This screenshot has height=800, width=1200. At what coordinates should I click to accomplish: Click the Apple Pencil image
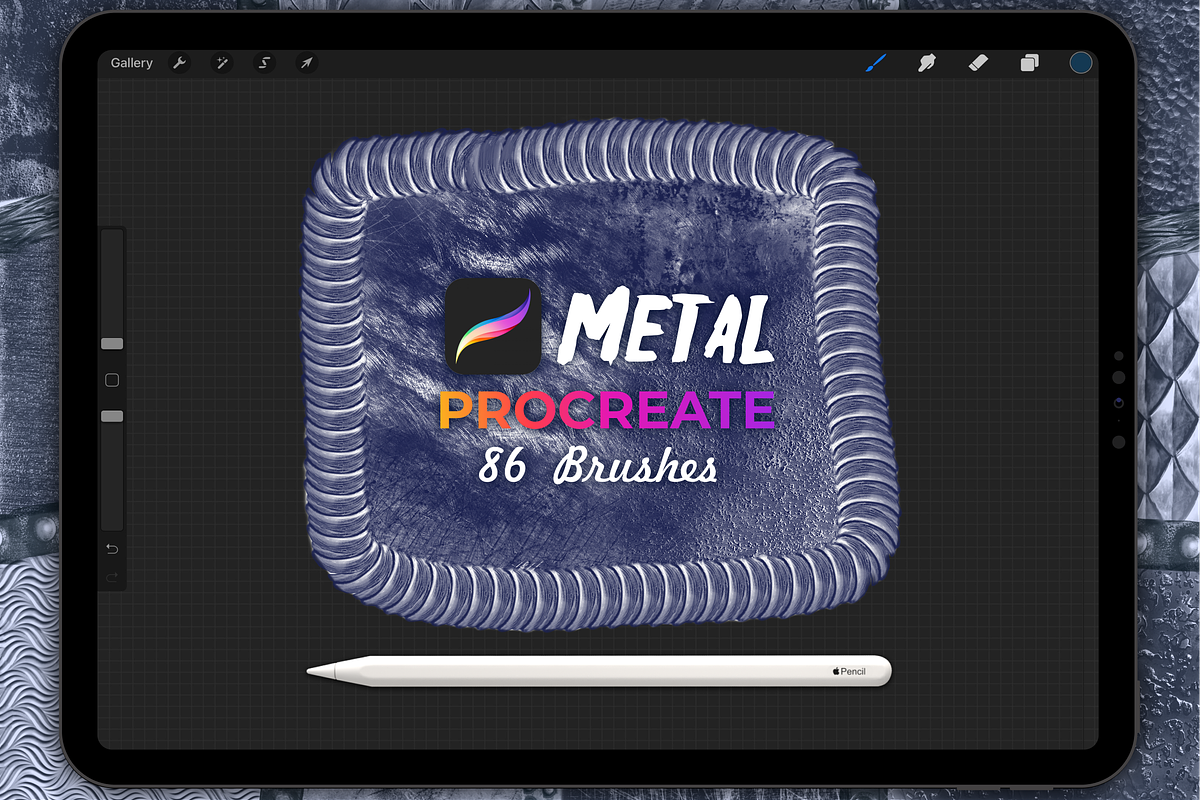point(599,671)
